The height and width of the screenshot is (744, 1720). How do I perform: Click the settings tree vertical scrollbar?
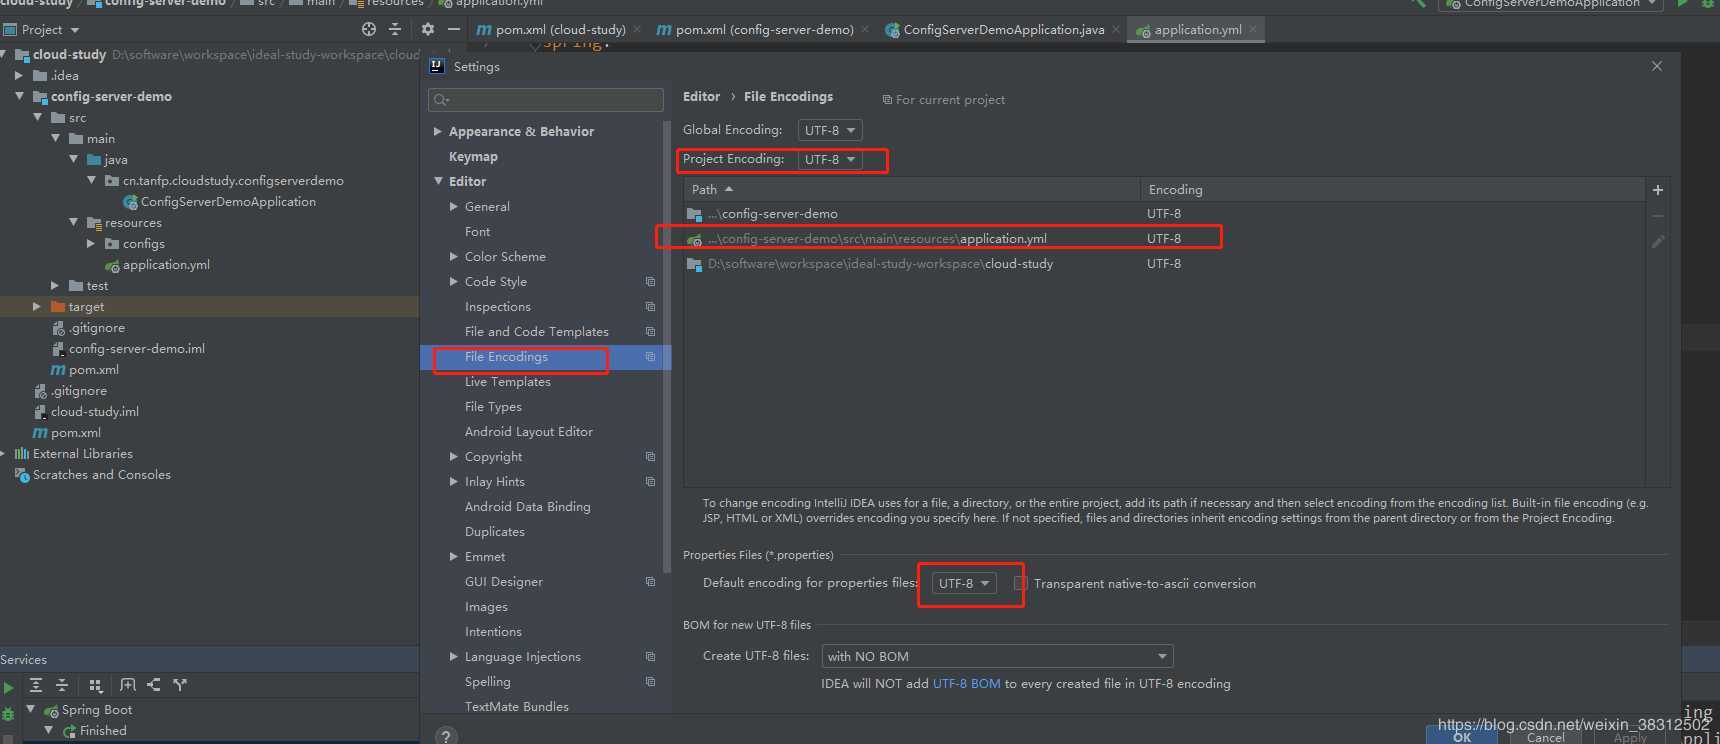(667, 345)
